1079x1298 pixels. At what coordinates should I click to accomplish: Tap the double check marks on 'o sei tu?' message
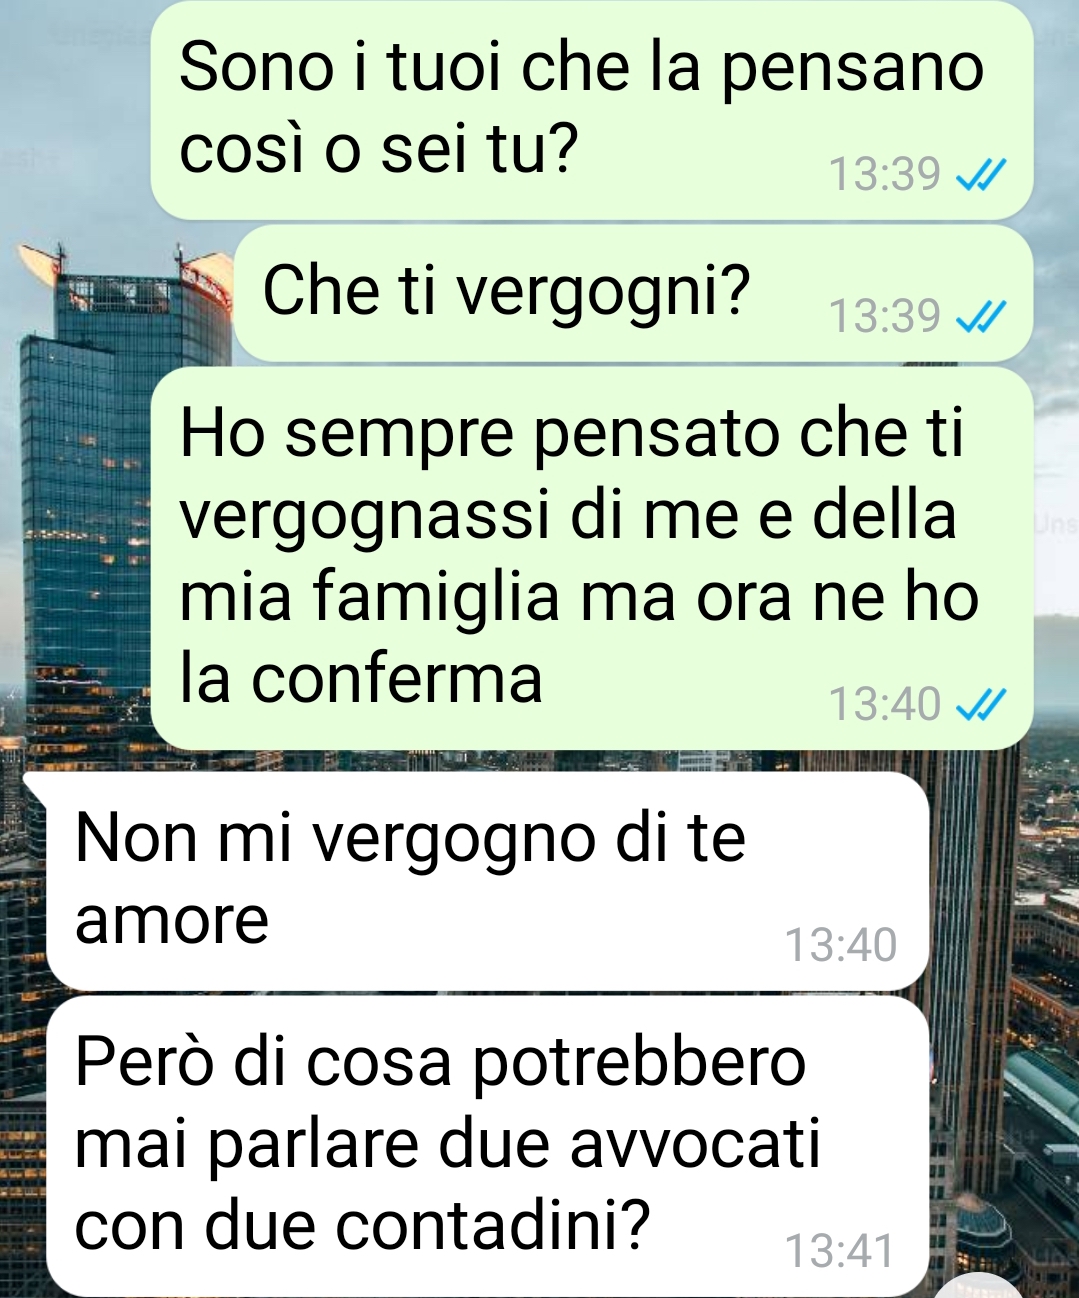click(979, 176)
